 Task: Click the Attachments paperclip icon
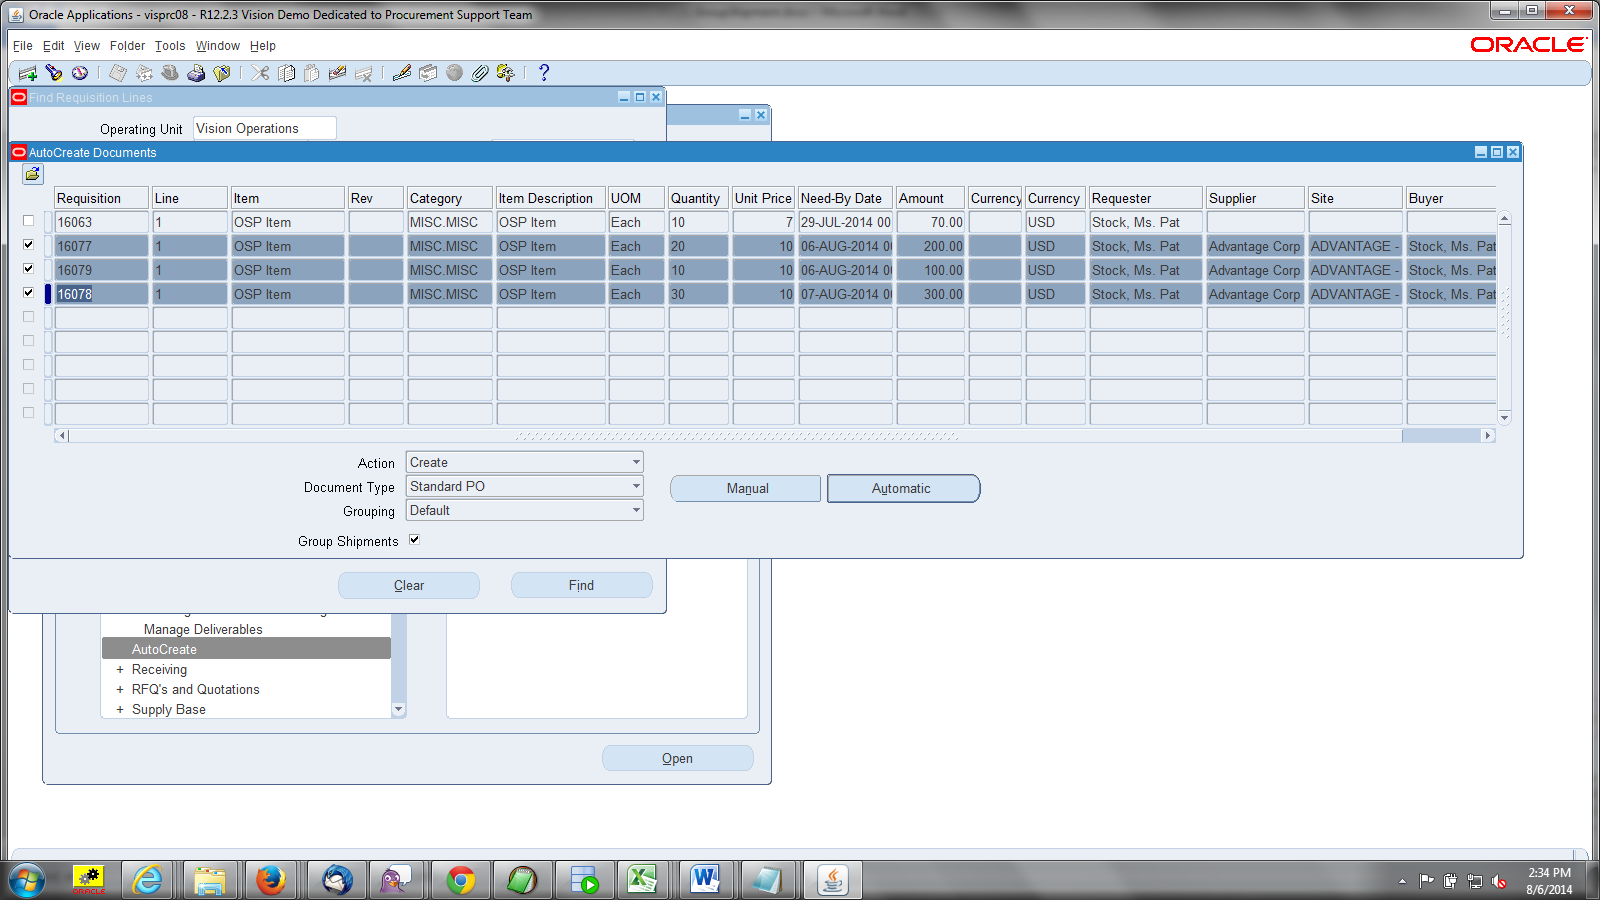pyautogui.click(x=480, y=73)
